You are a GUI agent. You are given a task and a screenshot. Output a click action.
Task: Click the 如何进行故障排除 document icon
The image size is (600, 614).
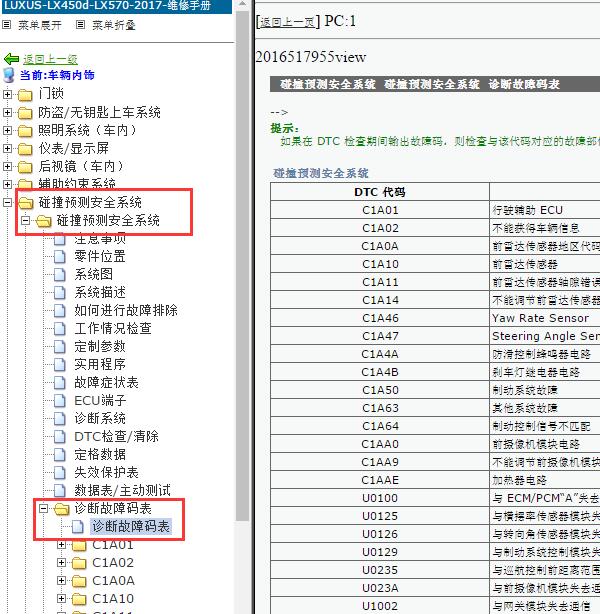(60, 311)
